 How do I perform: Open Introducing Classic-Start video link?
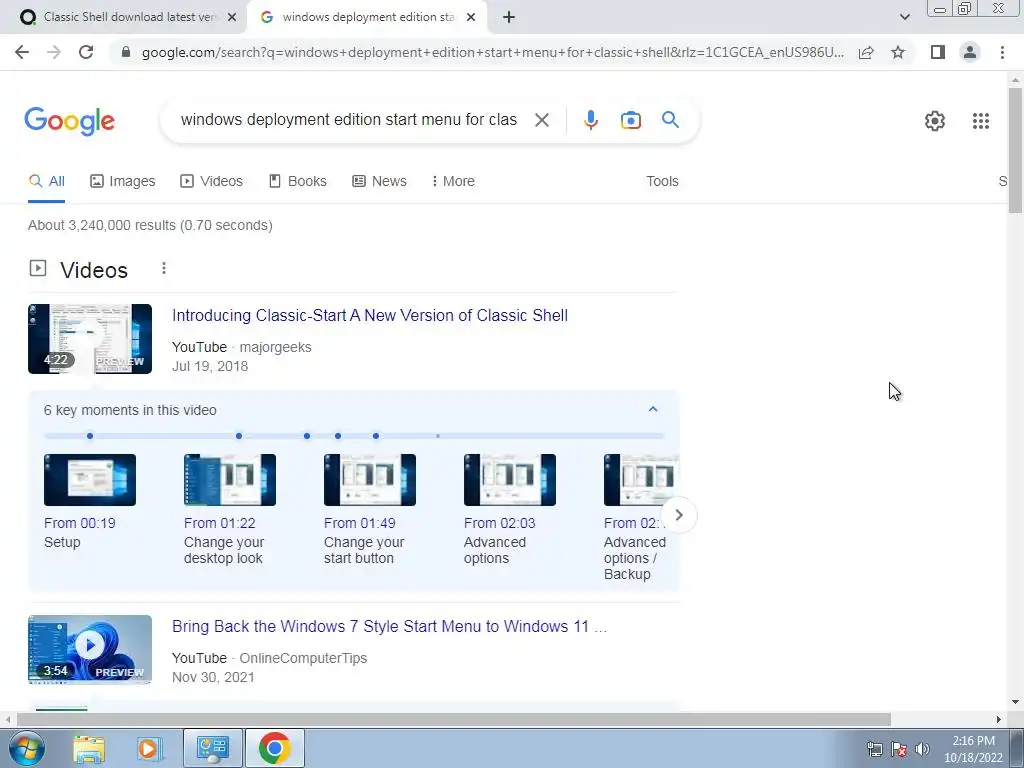[370, 315]
